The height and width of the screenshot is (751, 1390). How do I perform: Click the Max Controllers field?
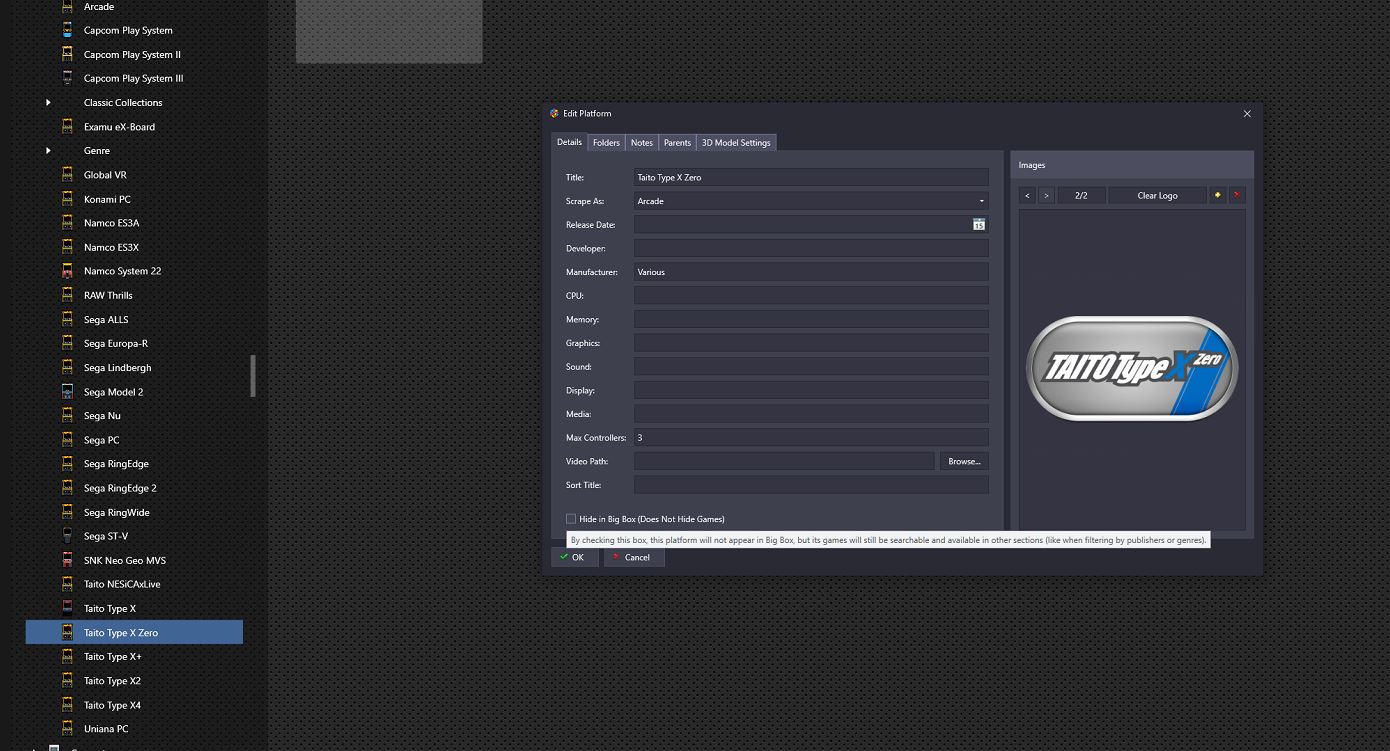811,437
